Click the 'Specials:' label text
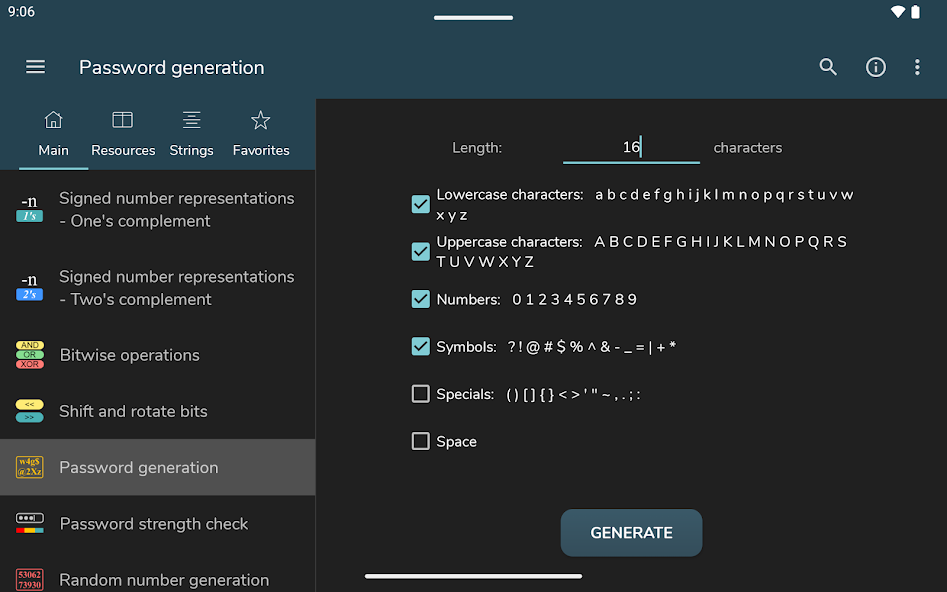 point(465,394)
